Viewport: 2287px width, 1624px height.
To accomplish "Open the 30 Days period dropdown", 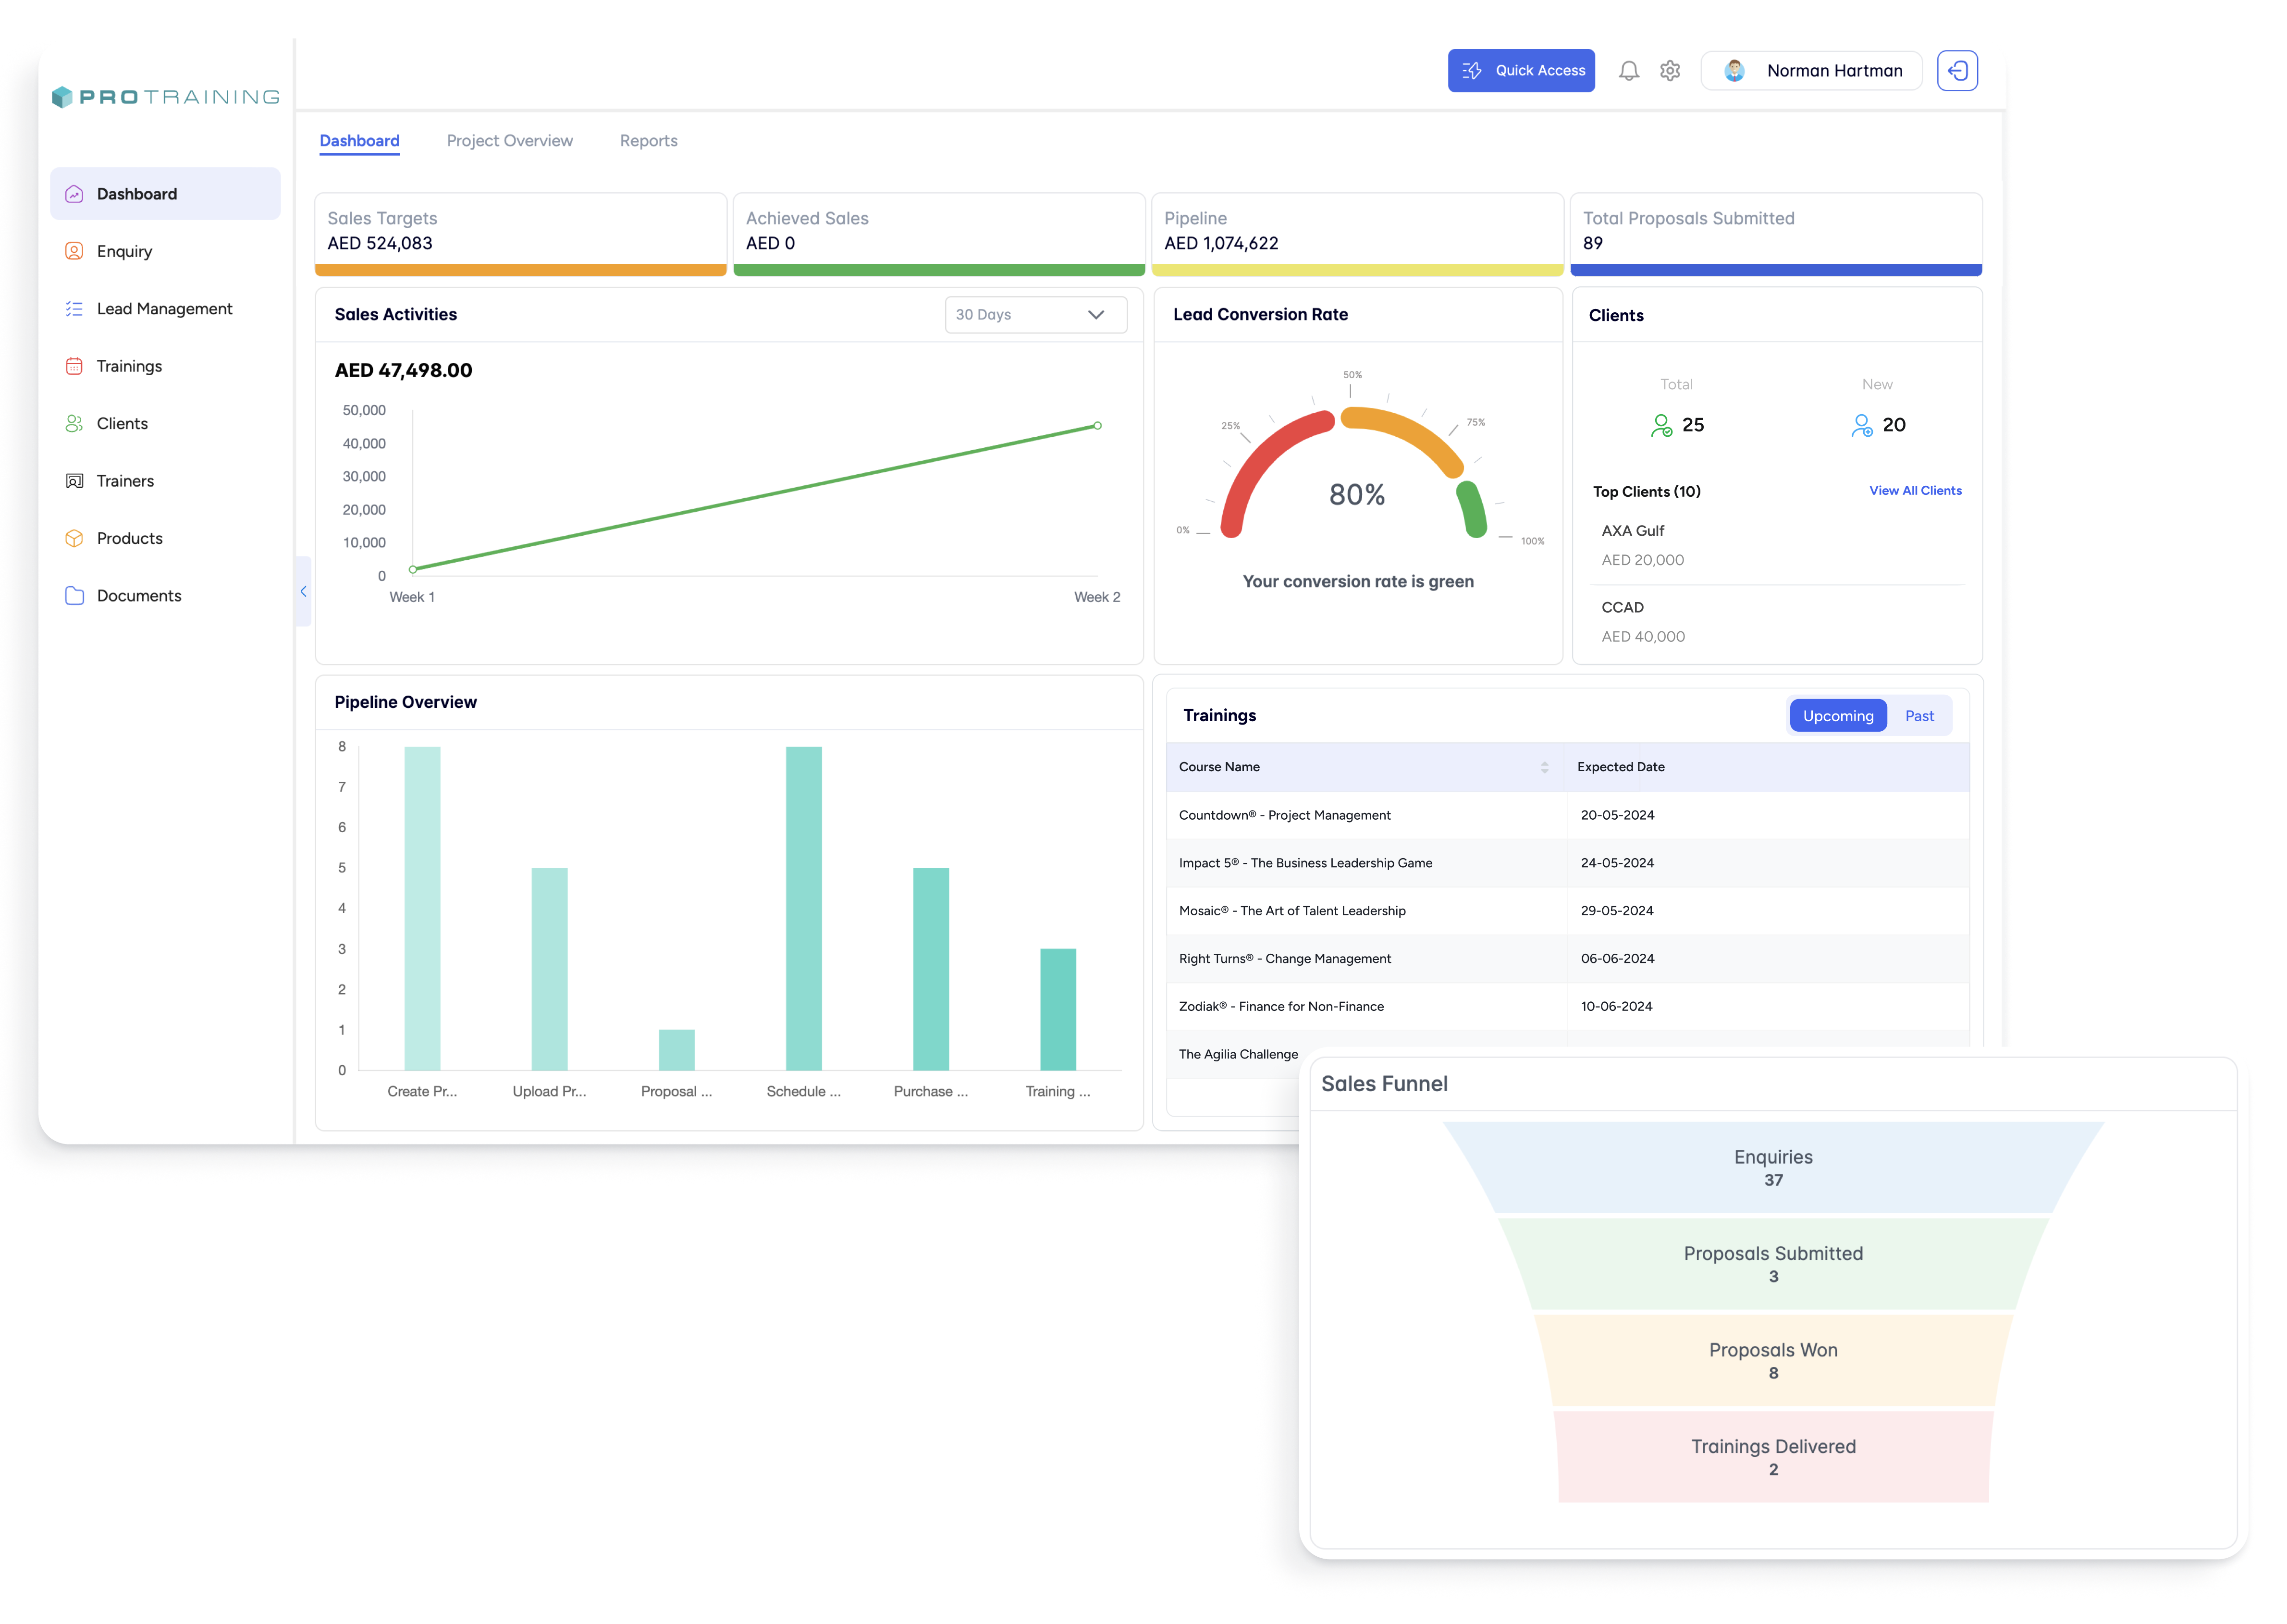I will (x=1035, y=314).
